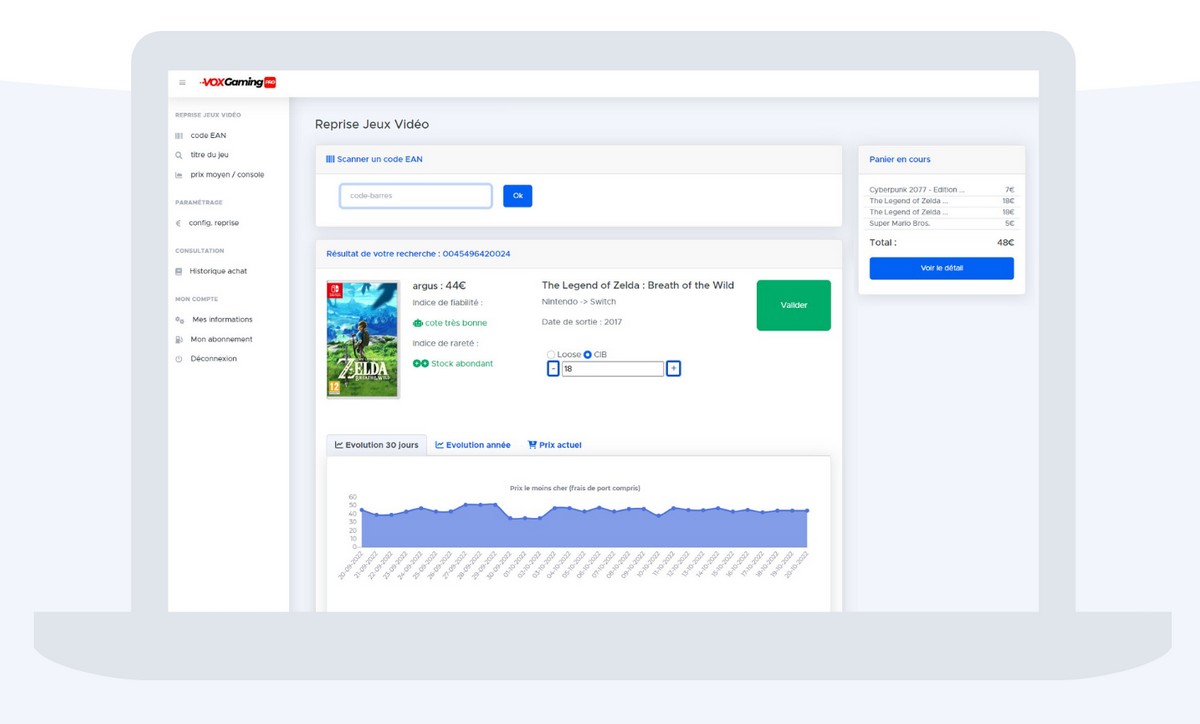
Task: Click the Cyberpunk 2077 basket row
Action: [942, 190]
